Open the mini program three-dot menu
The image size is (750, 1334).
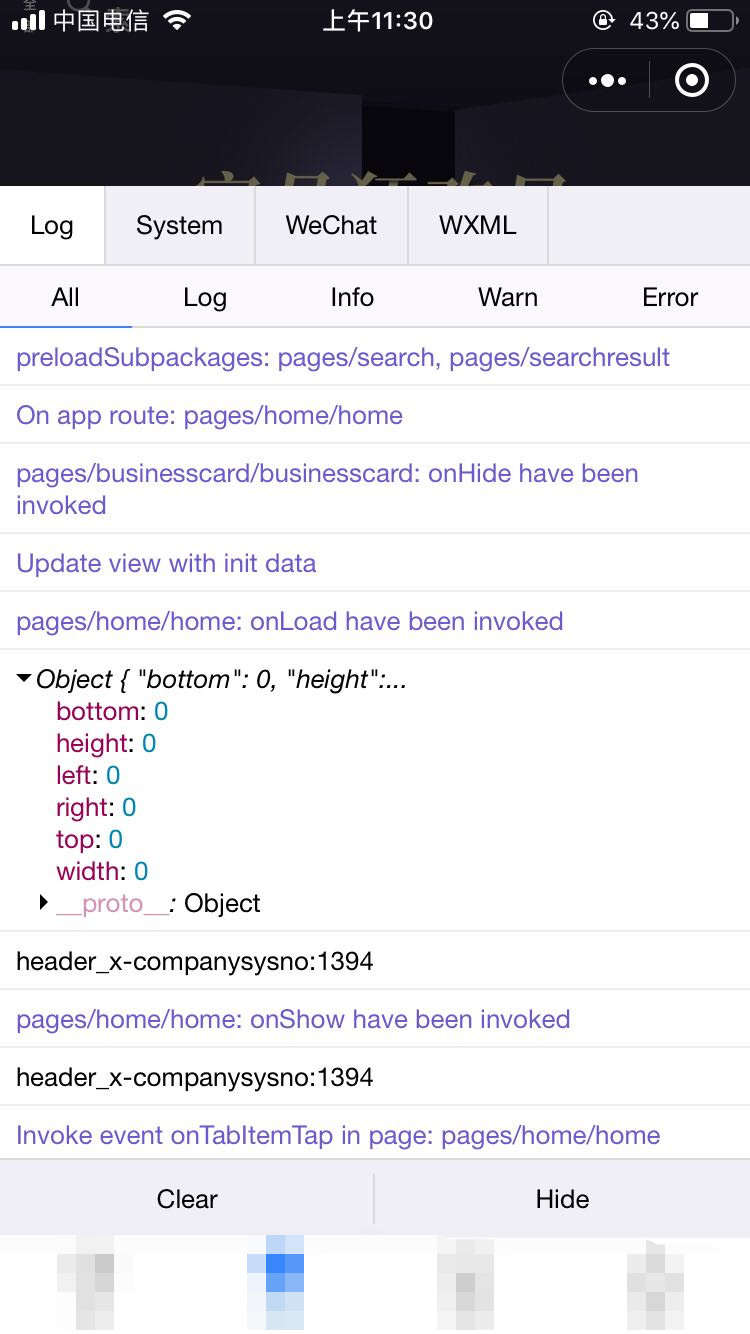coord(608,80)
